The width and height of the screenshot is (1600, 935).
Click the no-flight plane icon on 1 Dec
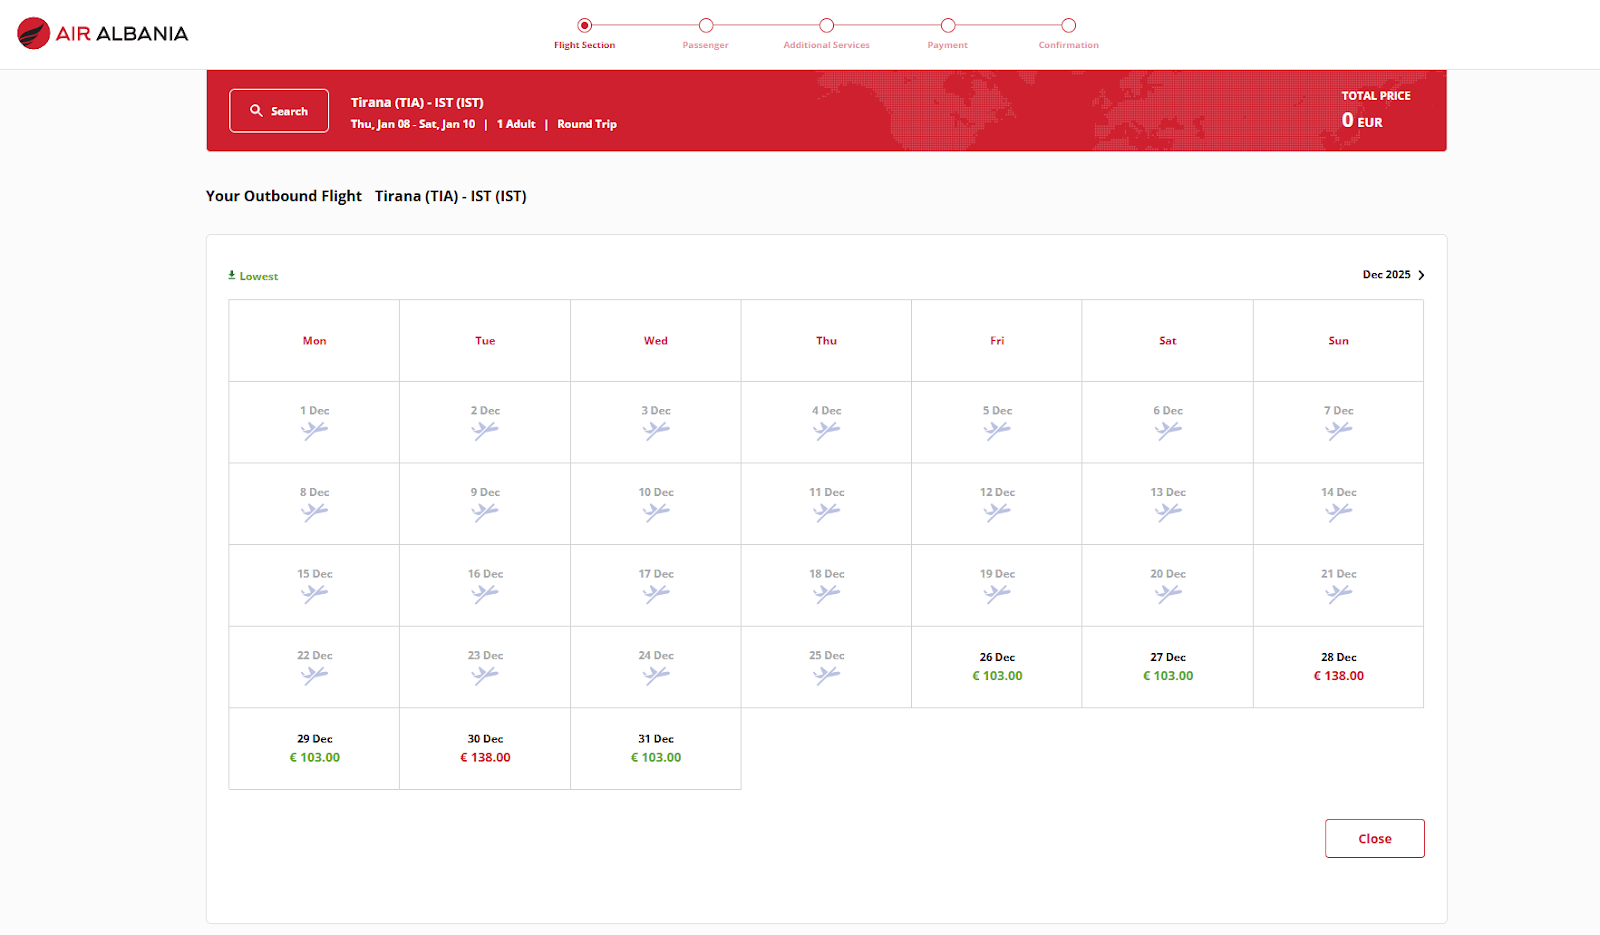[314, 431]
